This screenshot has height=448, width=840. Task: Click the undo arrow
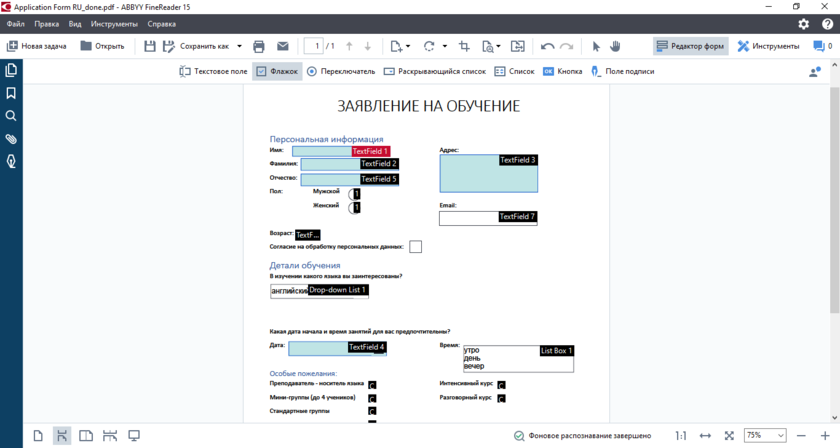pos(547,46)
